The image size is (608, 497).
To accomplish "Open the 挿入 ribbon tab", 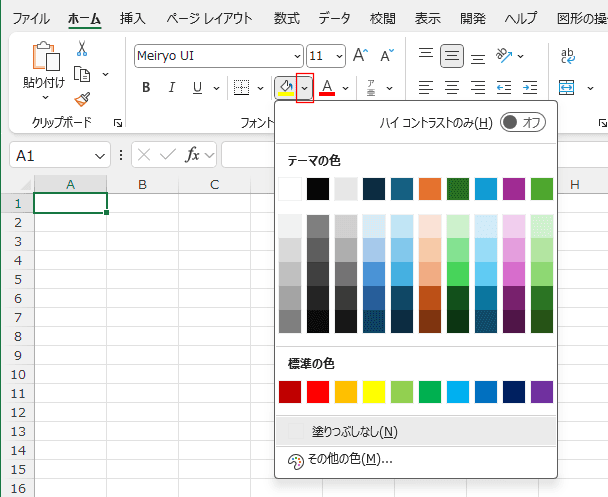I will (x=132, y=18).
